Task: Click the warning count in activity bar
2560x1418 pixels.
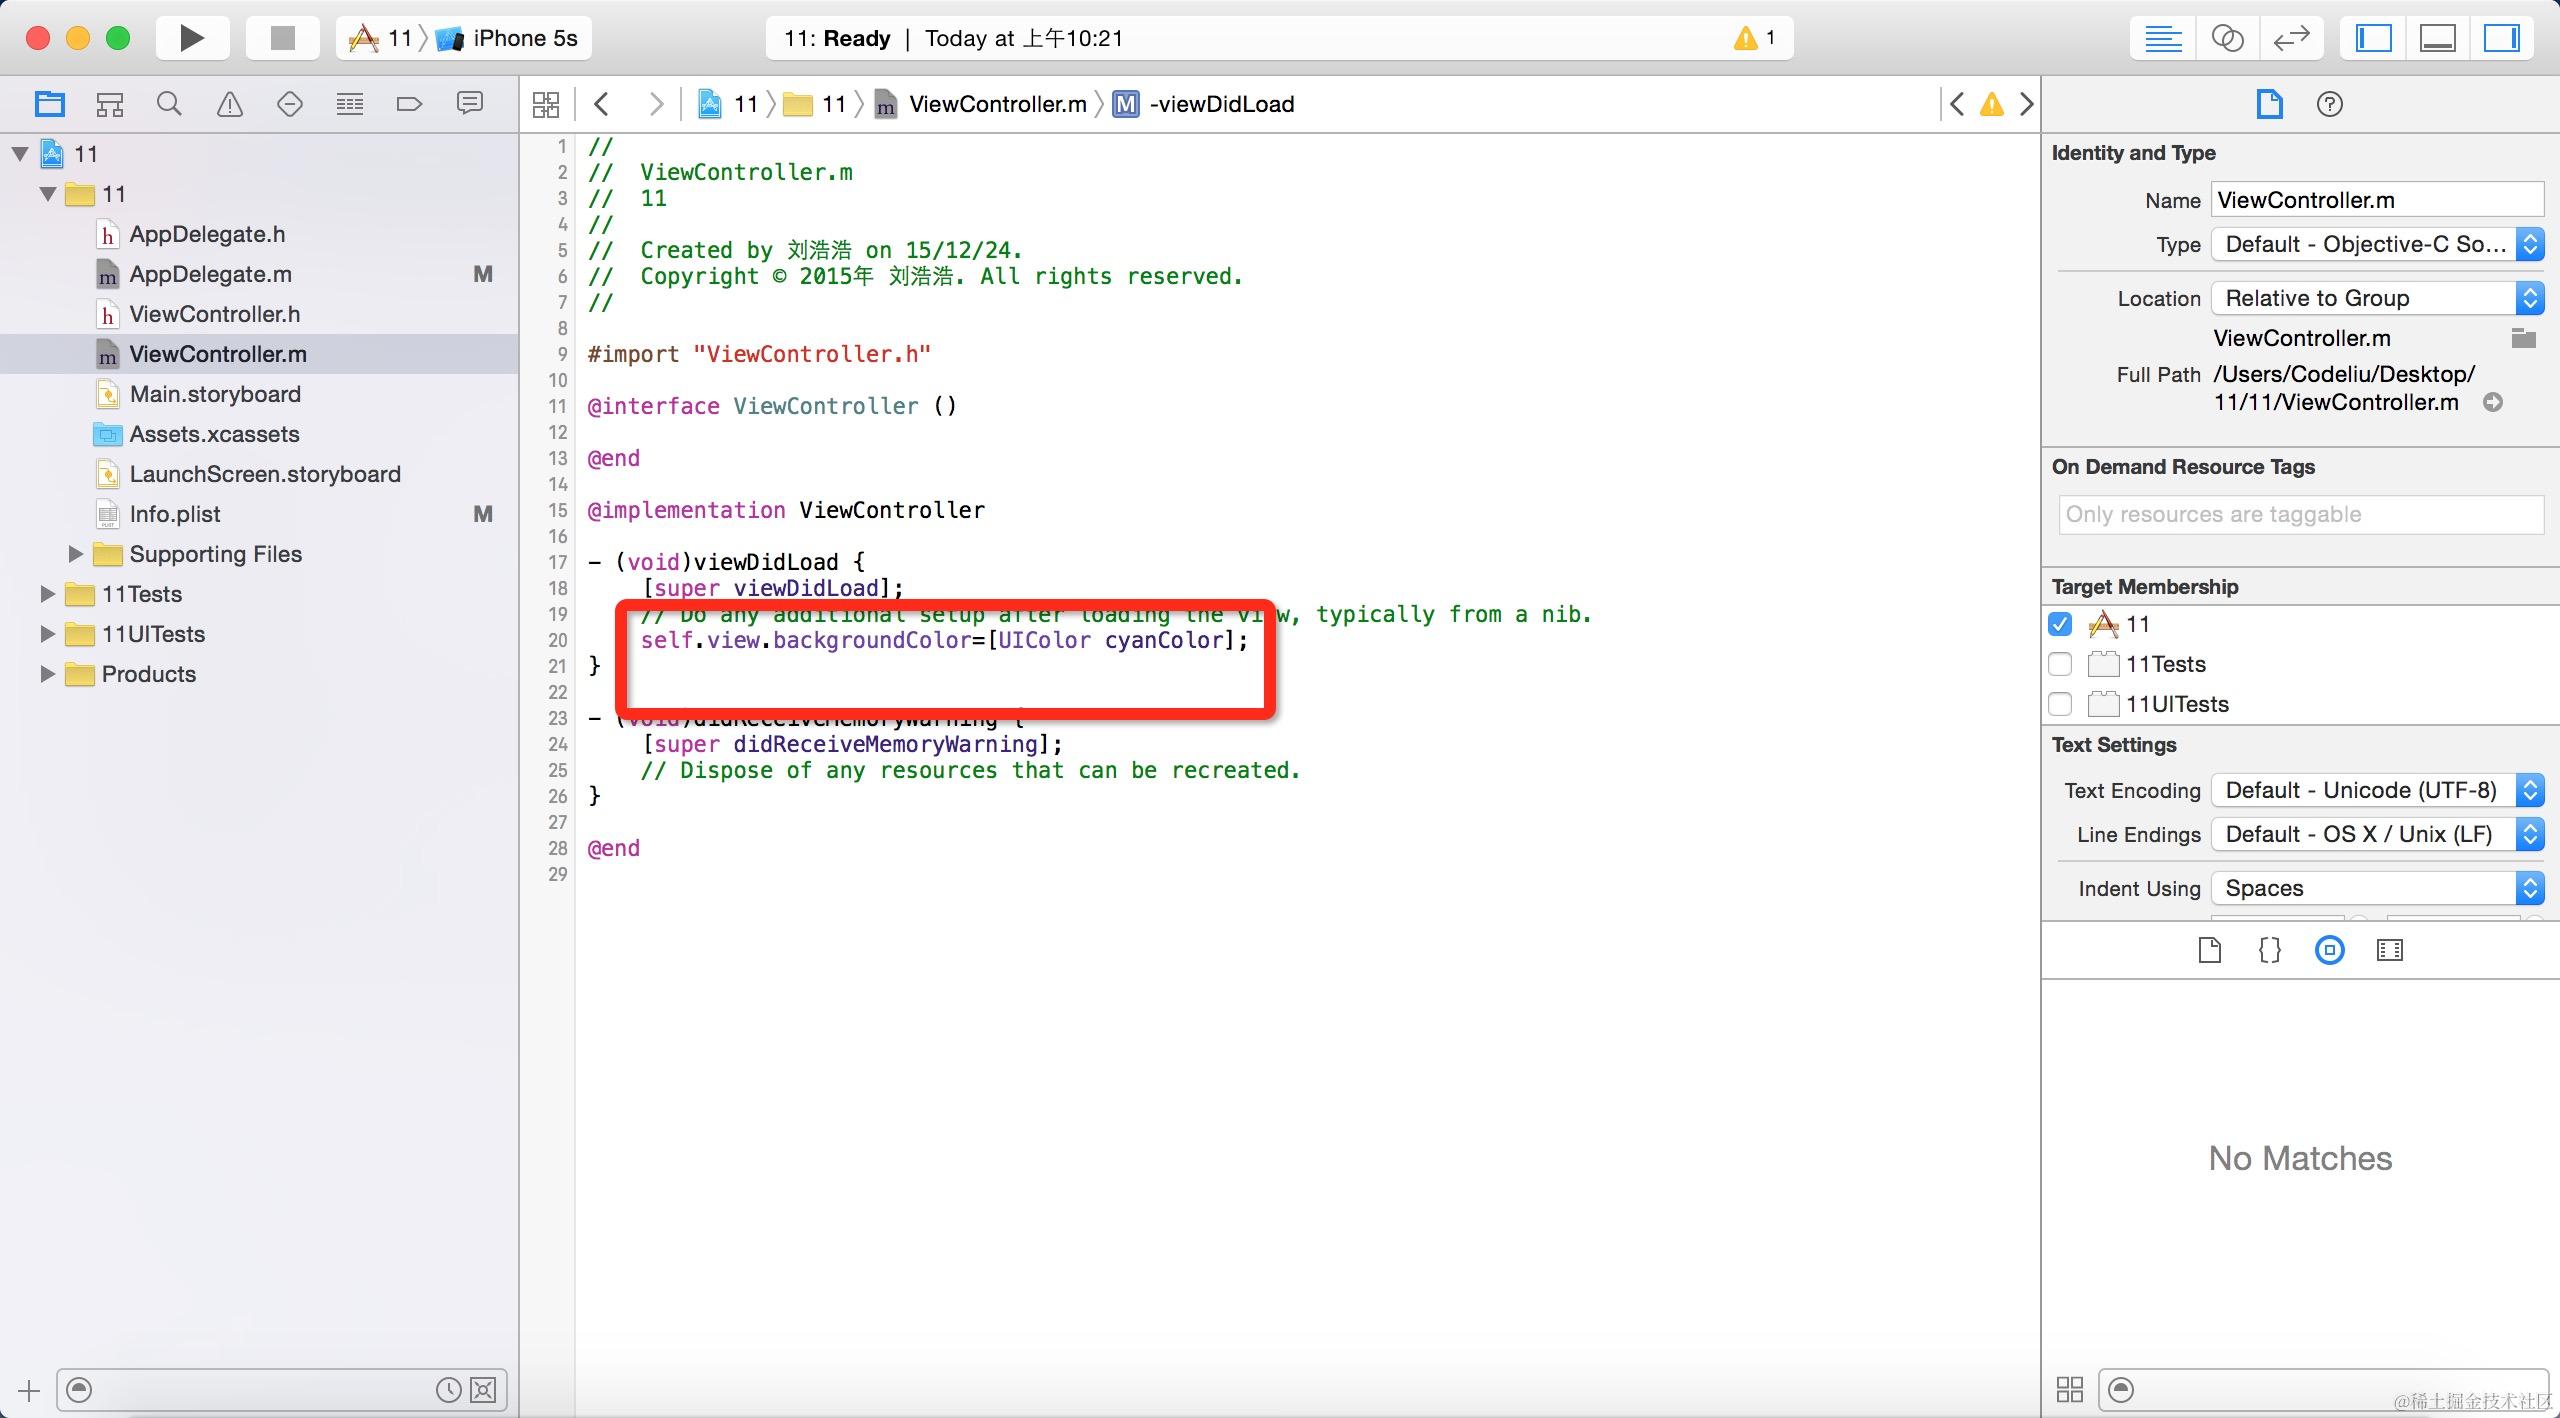Action: (1756, 38)
